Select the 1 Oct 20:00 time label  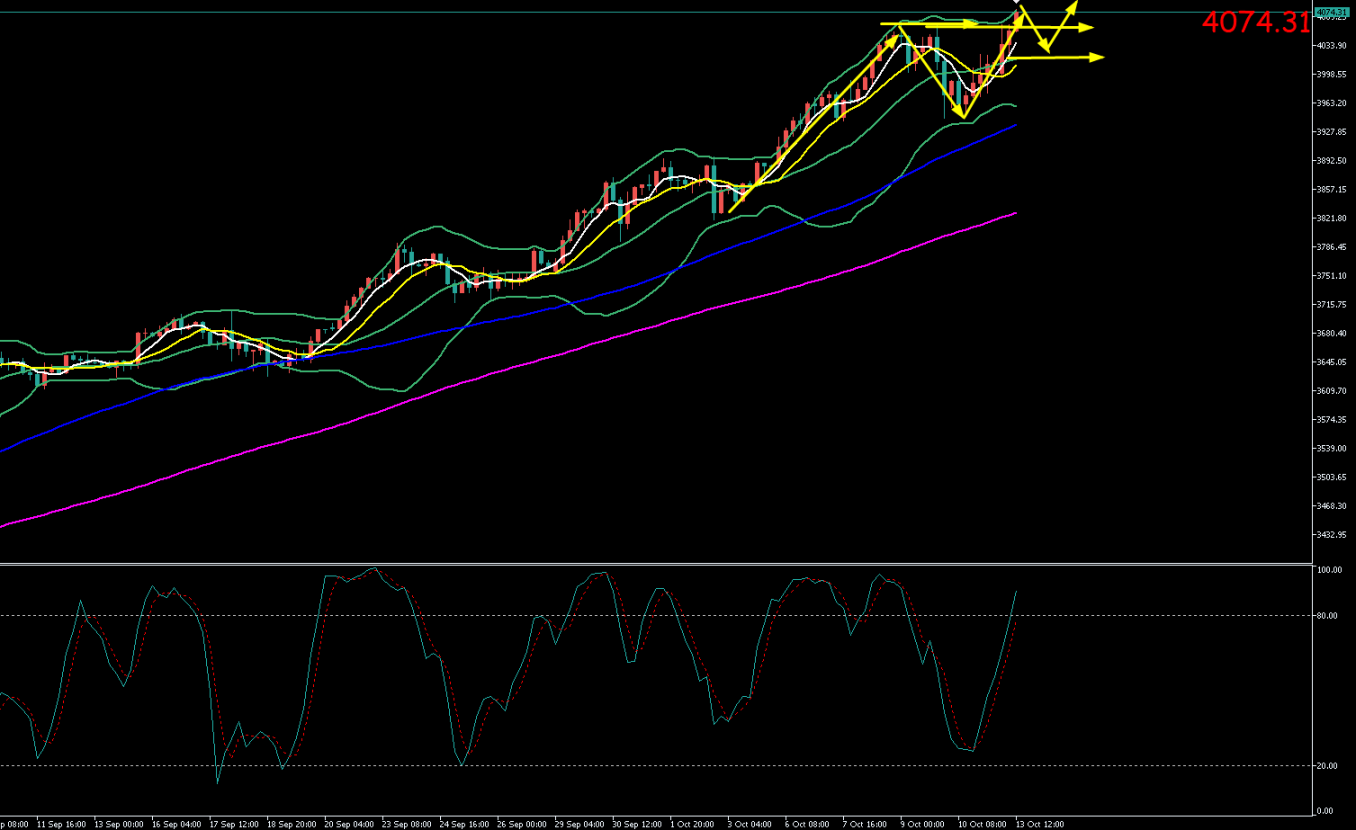click(693, 824)
